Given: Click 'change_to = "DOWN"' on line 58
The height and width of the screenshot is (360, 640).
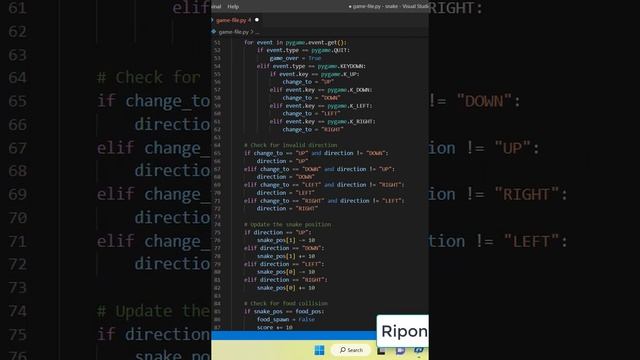Looking at the screenshot, I should 311,98.
